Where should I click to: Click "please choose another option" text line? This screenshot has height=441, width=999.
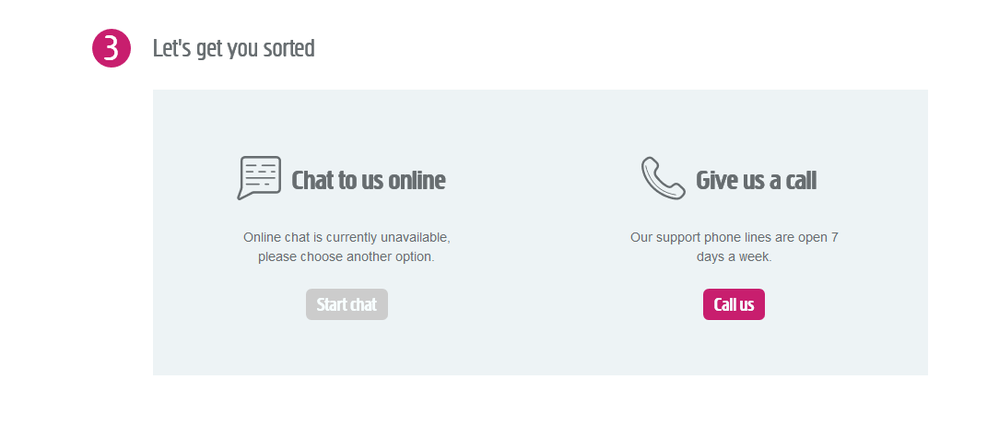[x=347, y=257]
